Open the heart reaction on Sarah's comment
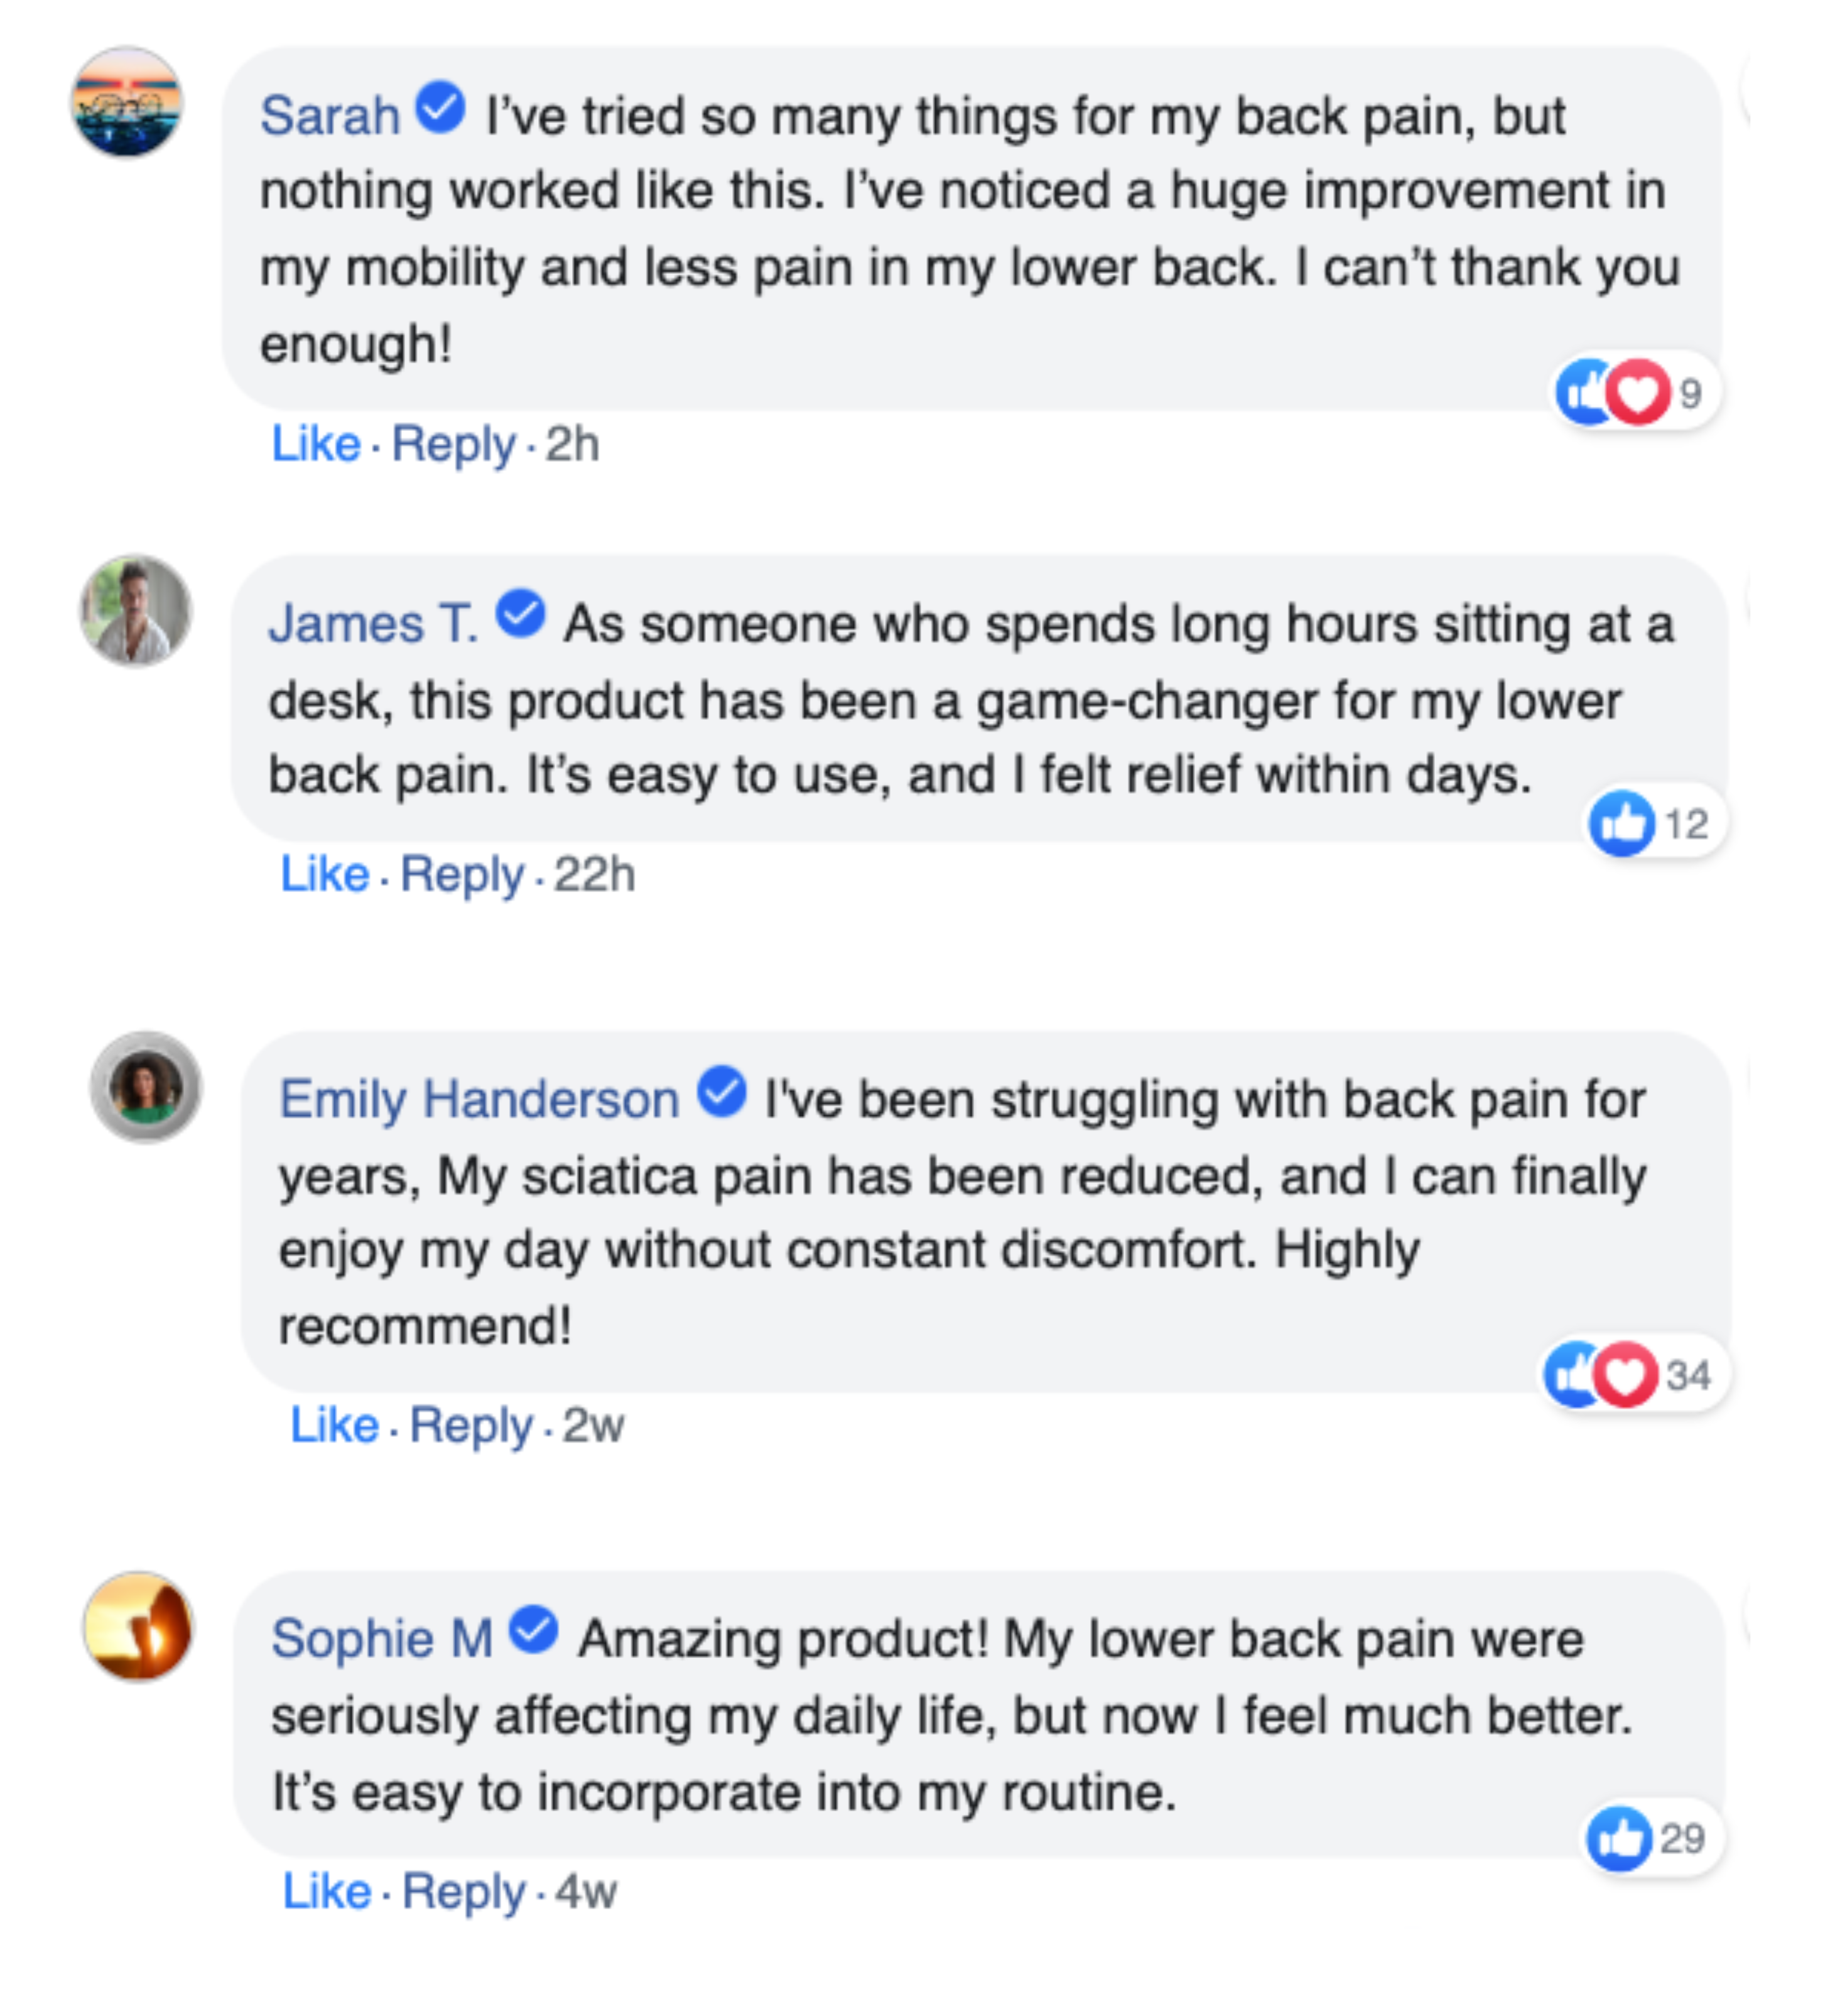 [x=1638, y=392]
